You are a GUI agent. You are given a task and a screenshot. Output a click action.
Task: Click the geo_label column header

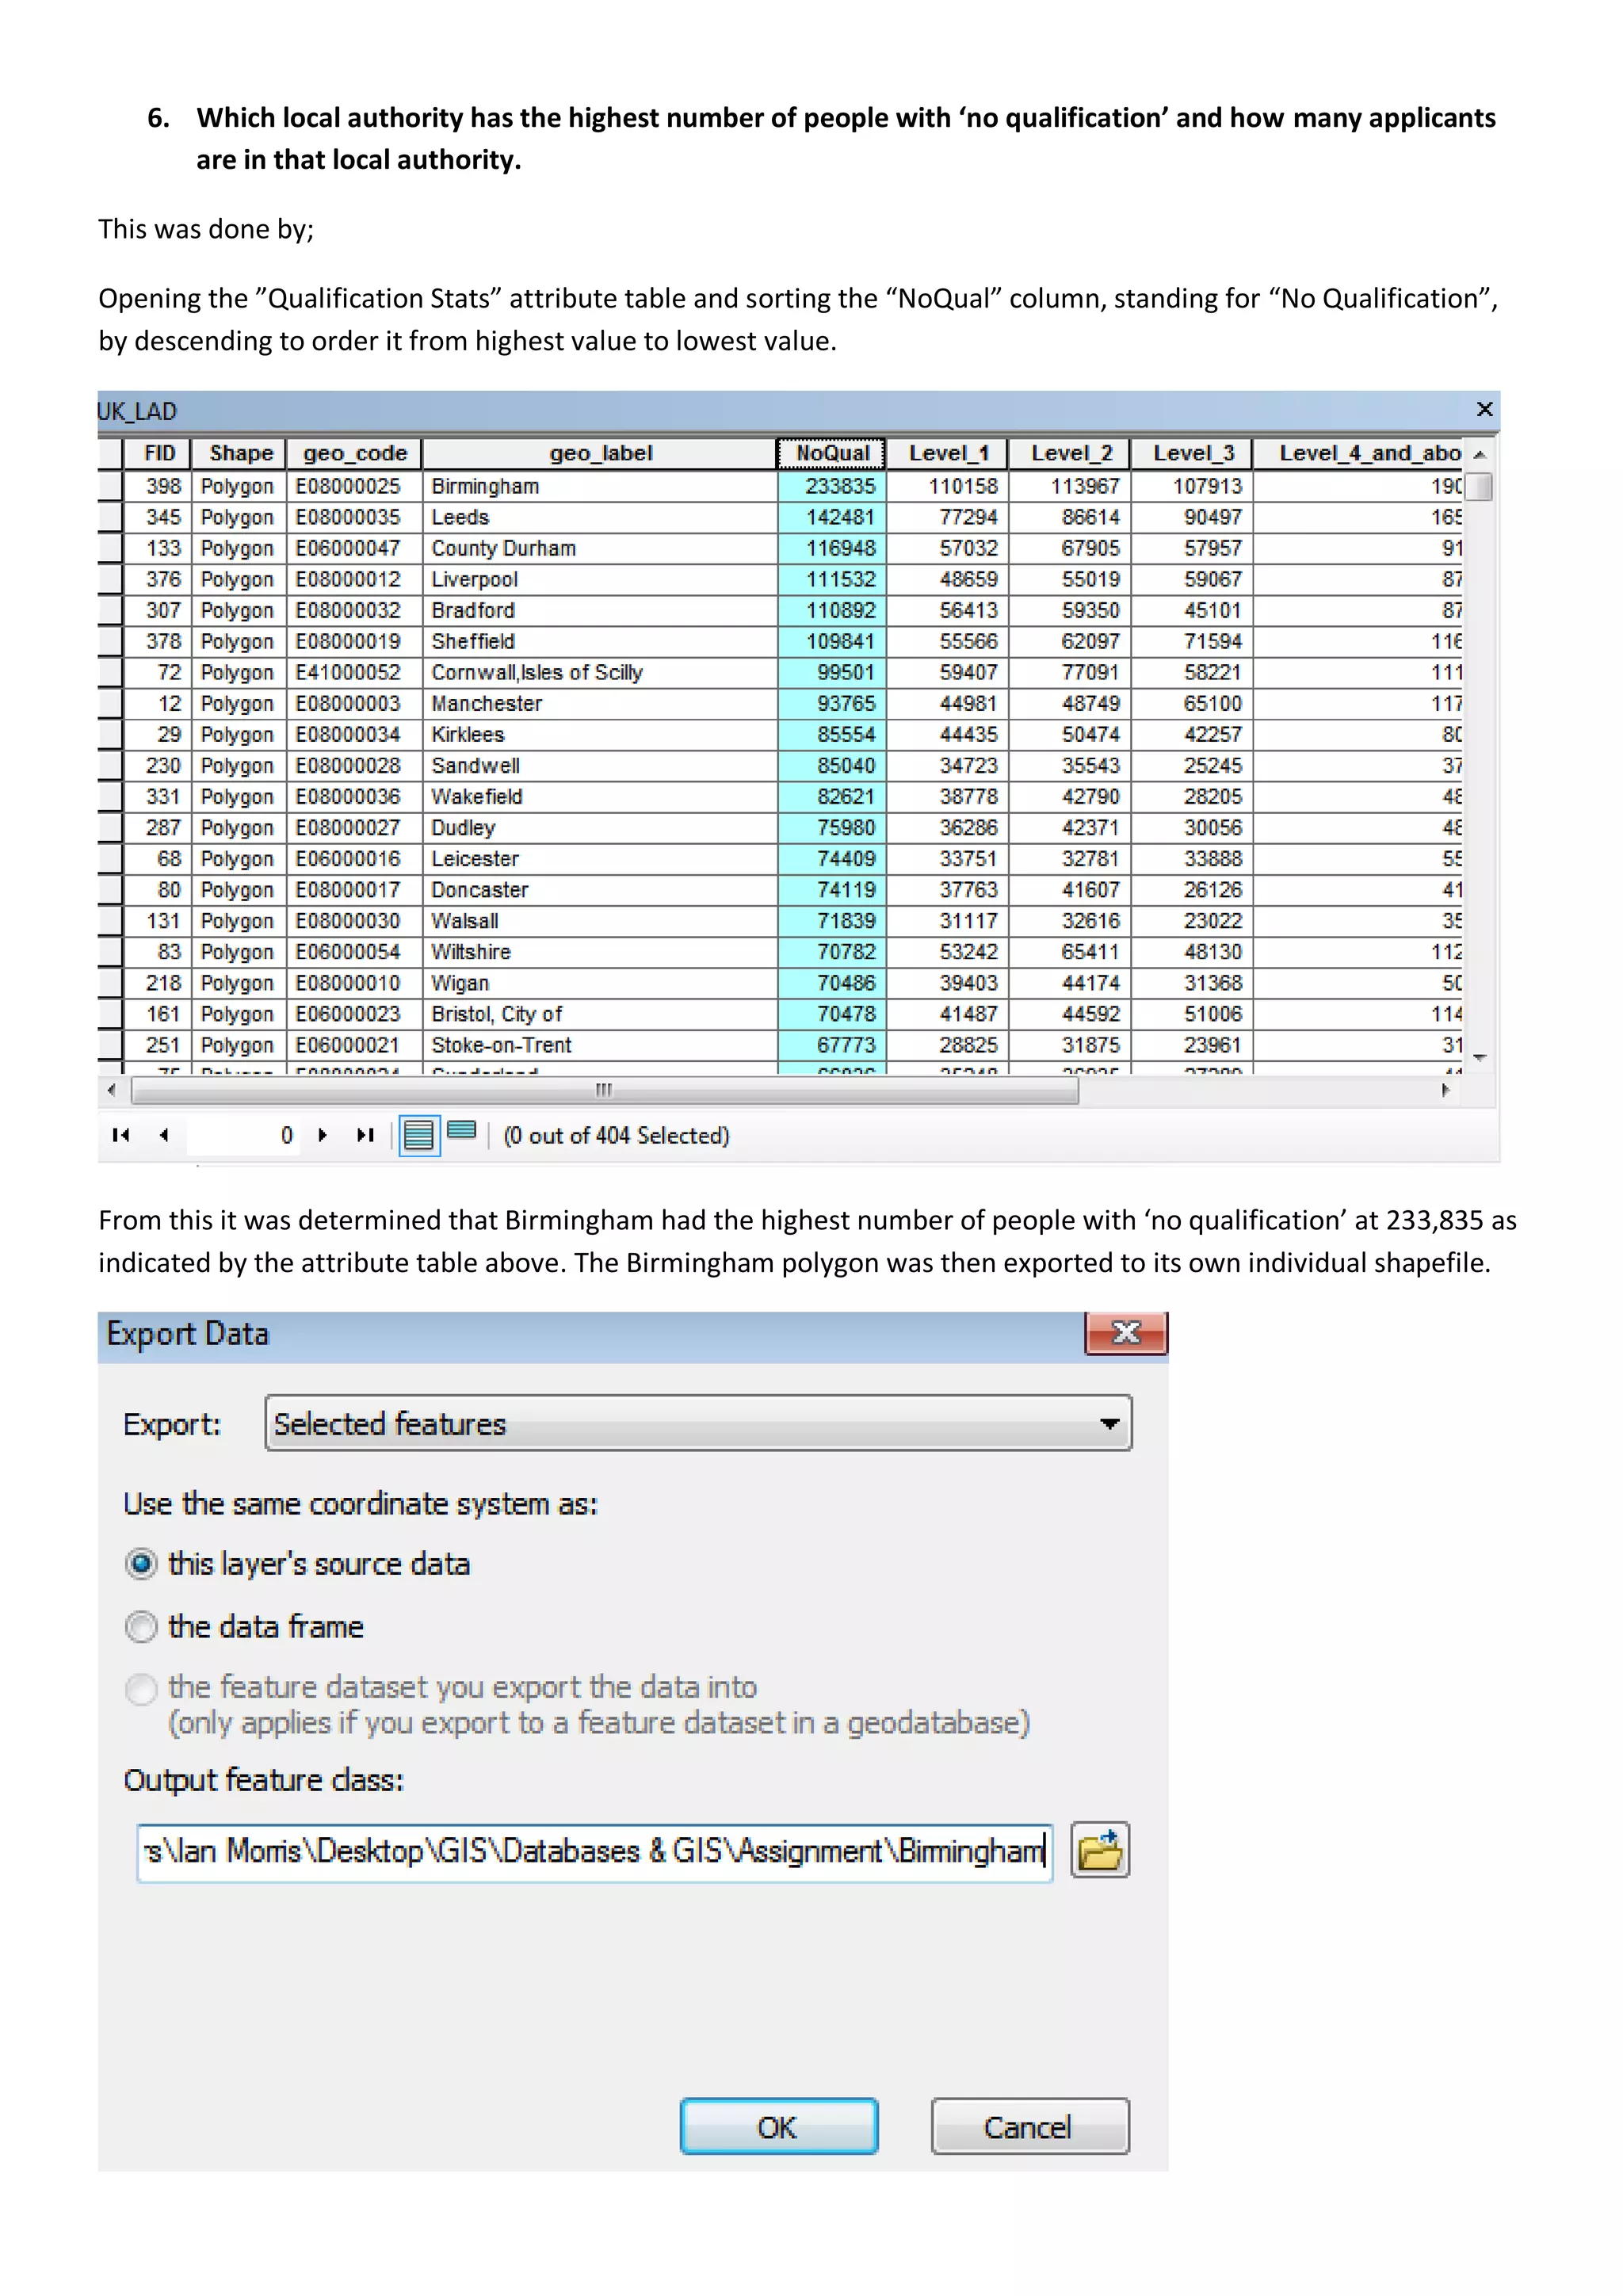600,453
